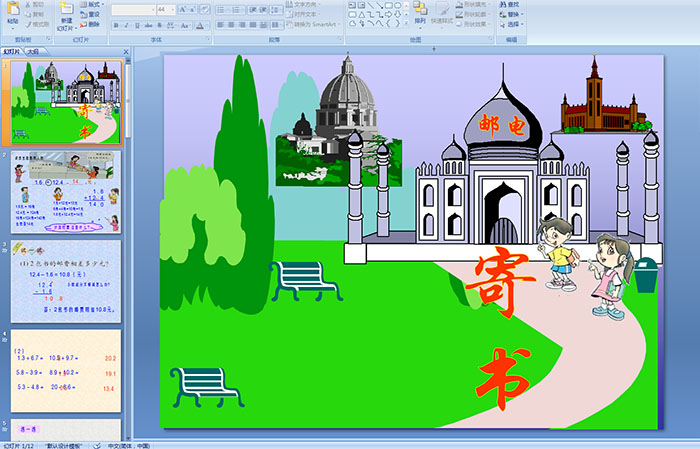Switch to the Outline (大纲) pane tab

(33, 52)
